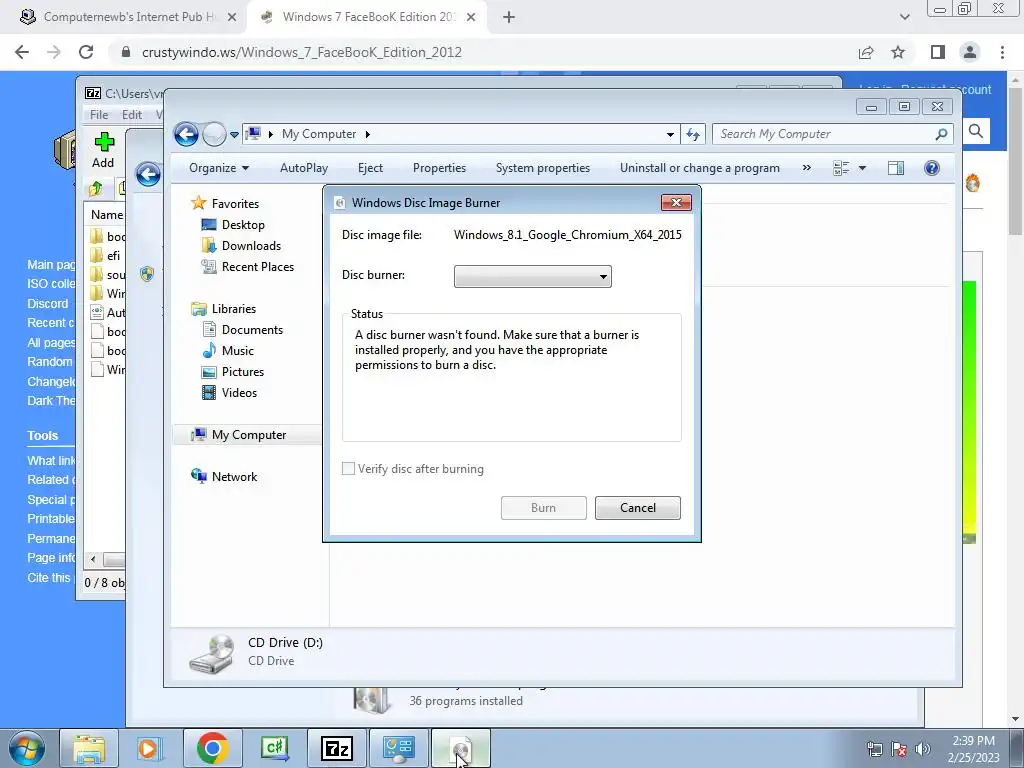This screenshot has width=1024, height=768.
Task: Open Chrome profile avatar
Action: (x=970, y=52)
